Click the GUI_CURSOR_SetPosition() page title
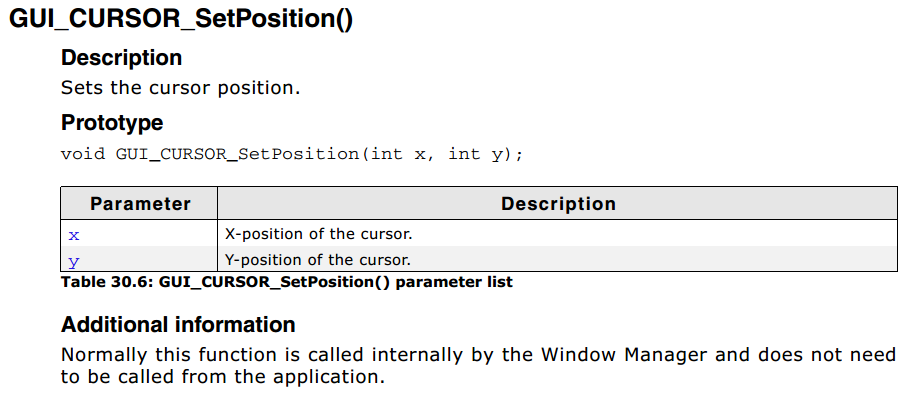 point(181,19)
